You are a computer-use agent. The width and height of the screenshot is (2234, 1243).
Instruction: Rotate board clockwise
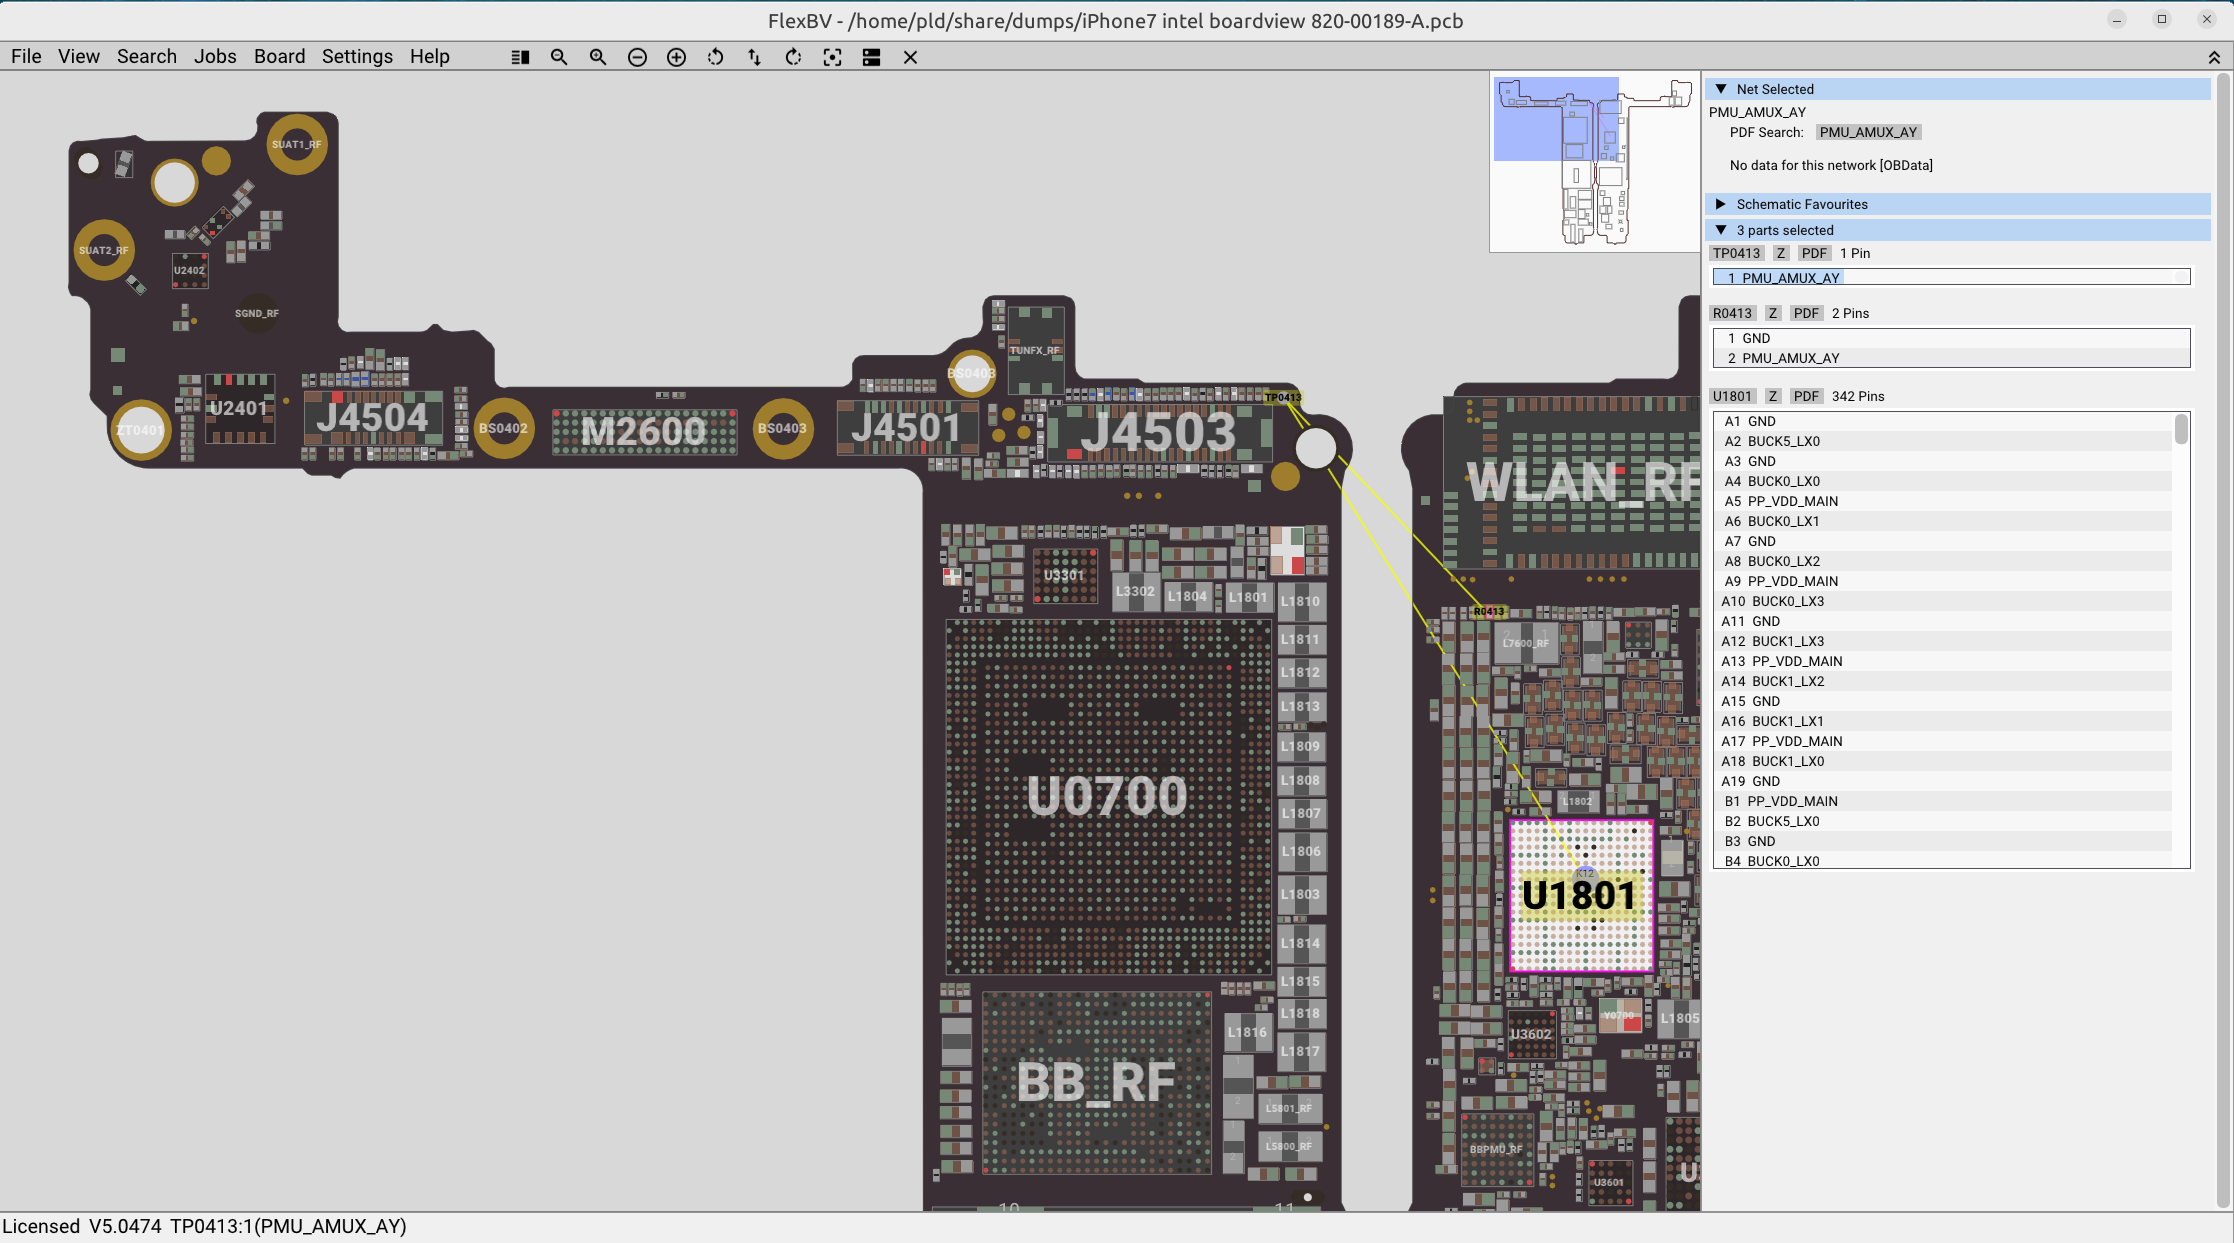(793, 58)
